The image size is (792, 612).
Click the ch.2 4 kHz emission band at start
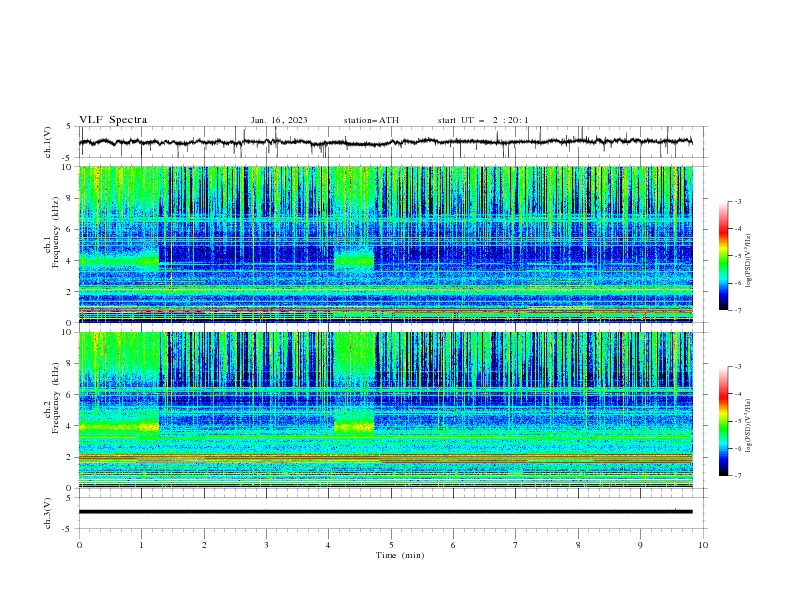coord(119,426)
